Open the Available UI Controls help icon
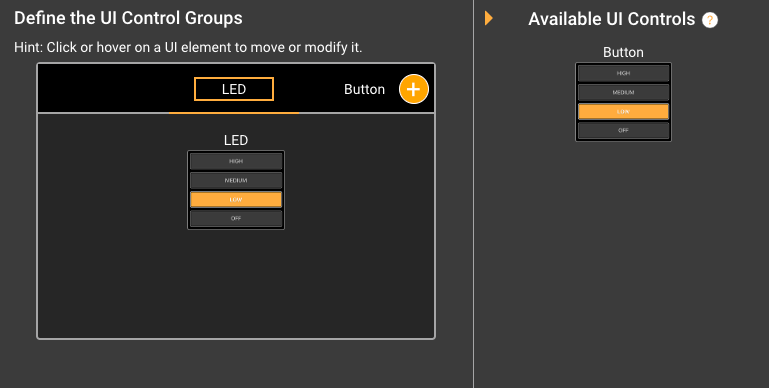The image size is (769, 388). [710, 20]
